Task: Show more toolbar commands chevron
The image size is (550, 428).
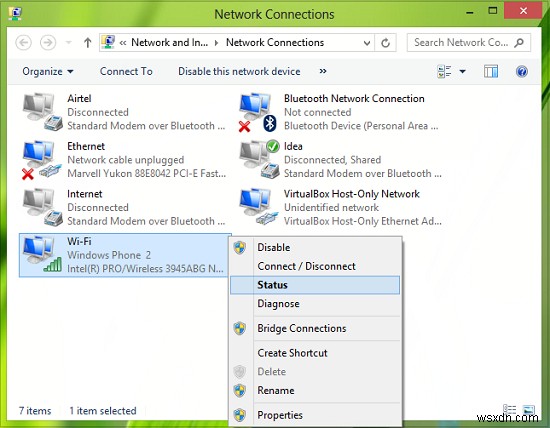Action: click(x=323, y=71)
